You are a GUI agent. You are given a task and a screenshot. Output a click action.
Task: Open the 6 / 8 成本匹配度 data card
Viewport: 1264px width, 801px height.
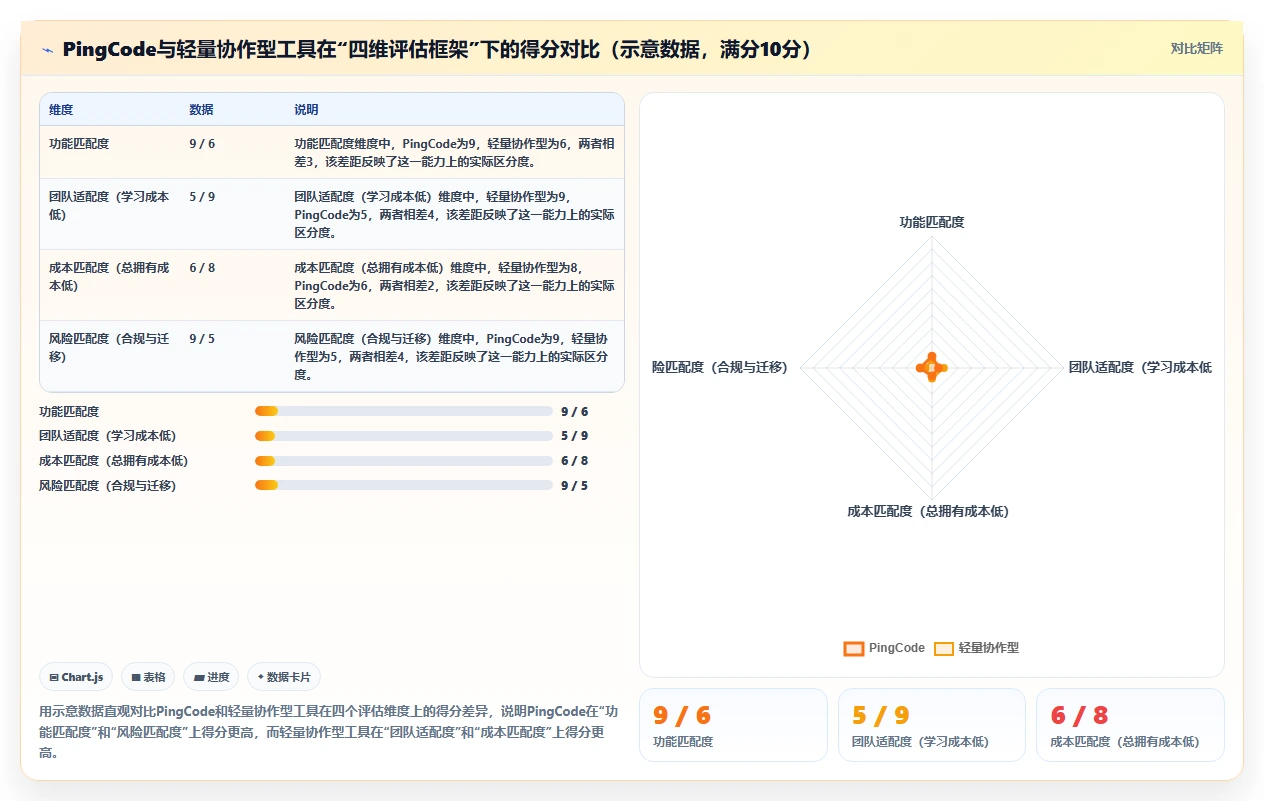[x=1130, y=725]
